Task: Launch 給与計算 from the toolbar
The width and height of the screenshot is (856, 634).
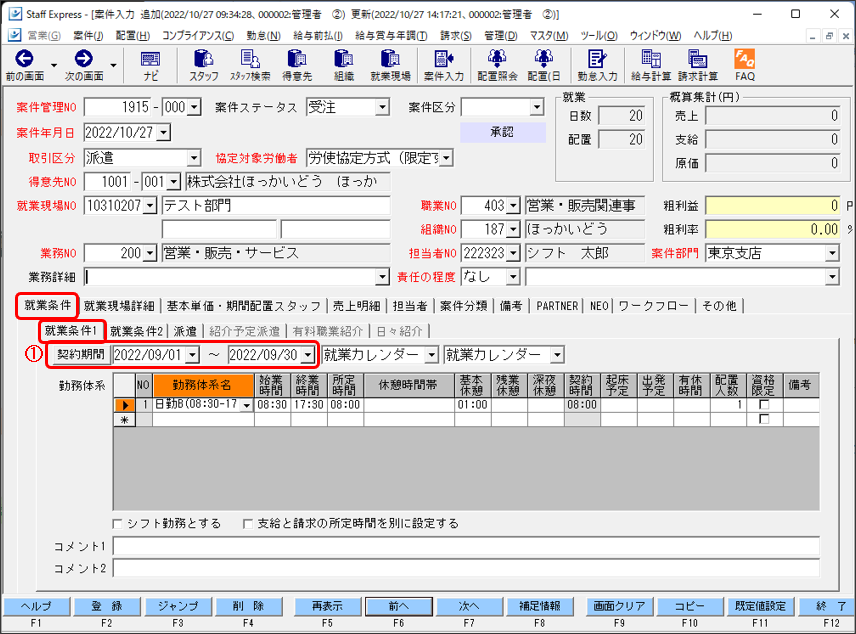Action: 650,66
